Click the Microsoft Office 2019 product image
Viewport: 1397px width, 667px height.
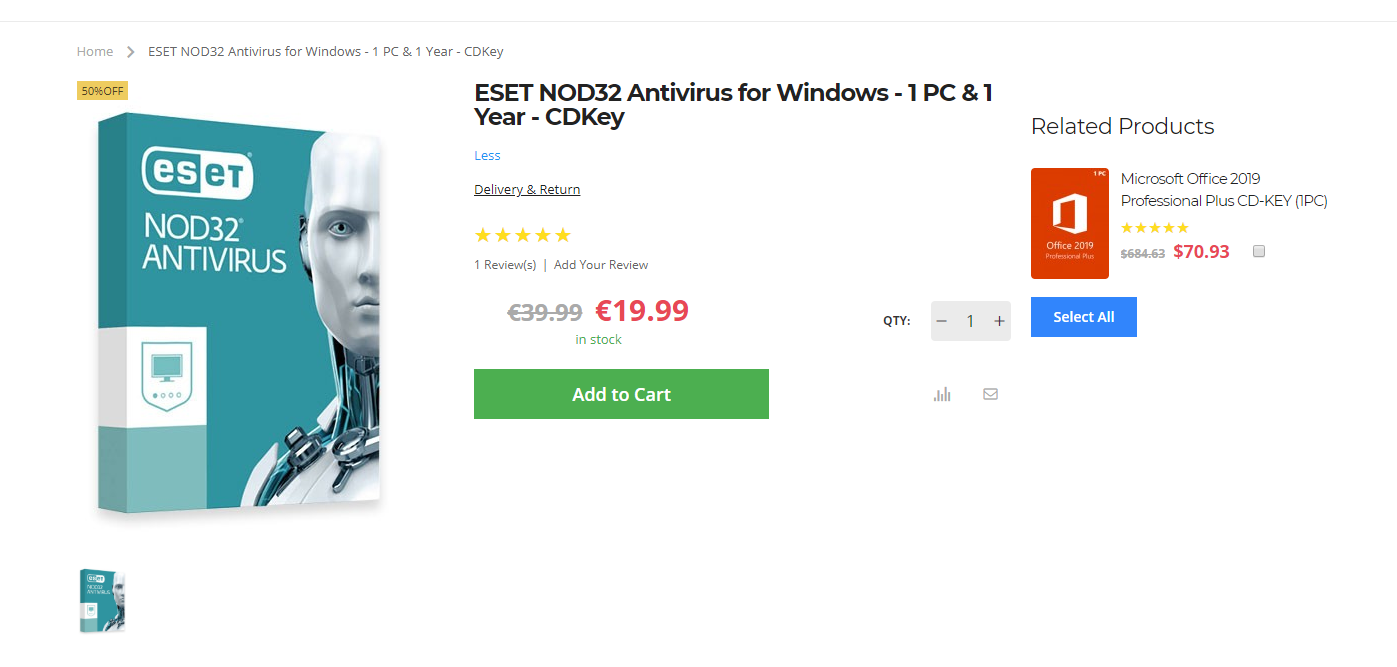pyautogui.click(x=1070, y=223)
